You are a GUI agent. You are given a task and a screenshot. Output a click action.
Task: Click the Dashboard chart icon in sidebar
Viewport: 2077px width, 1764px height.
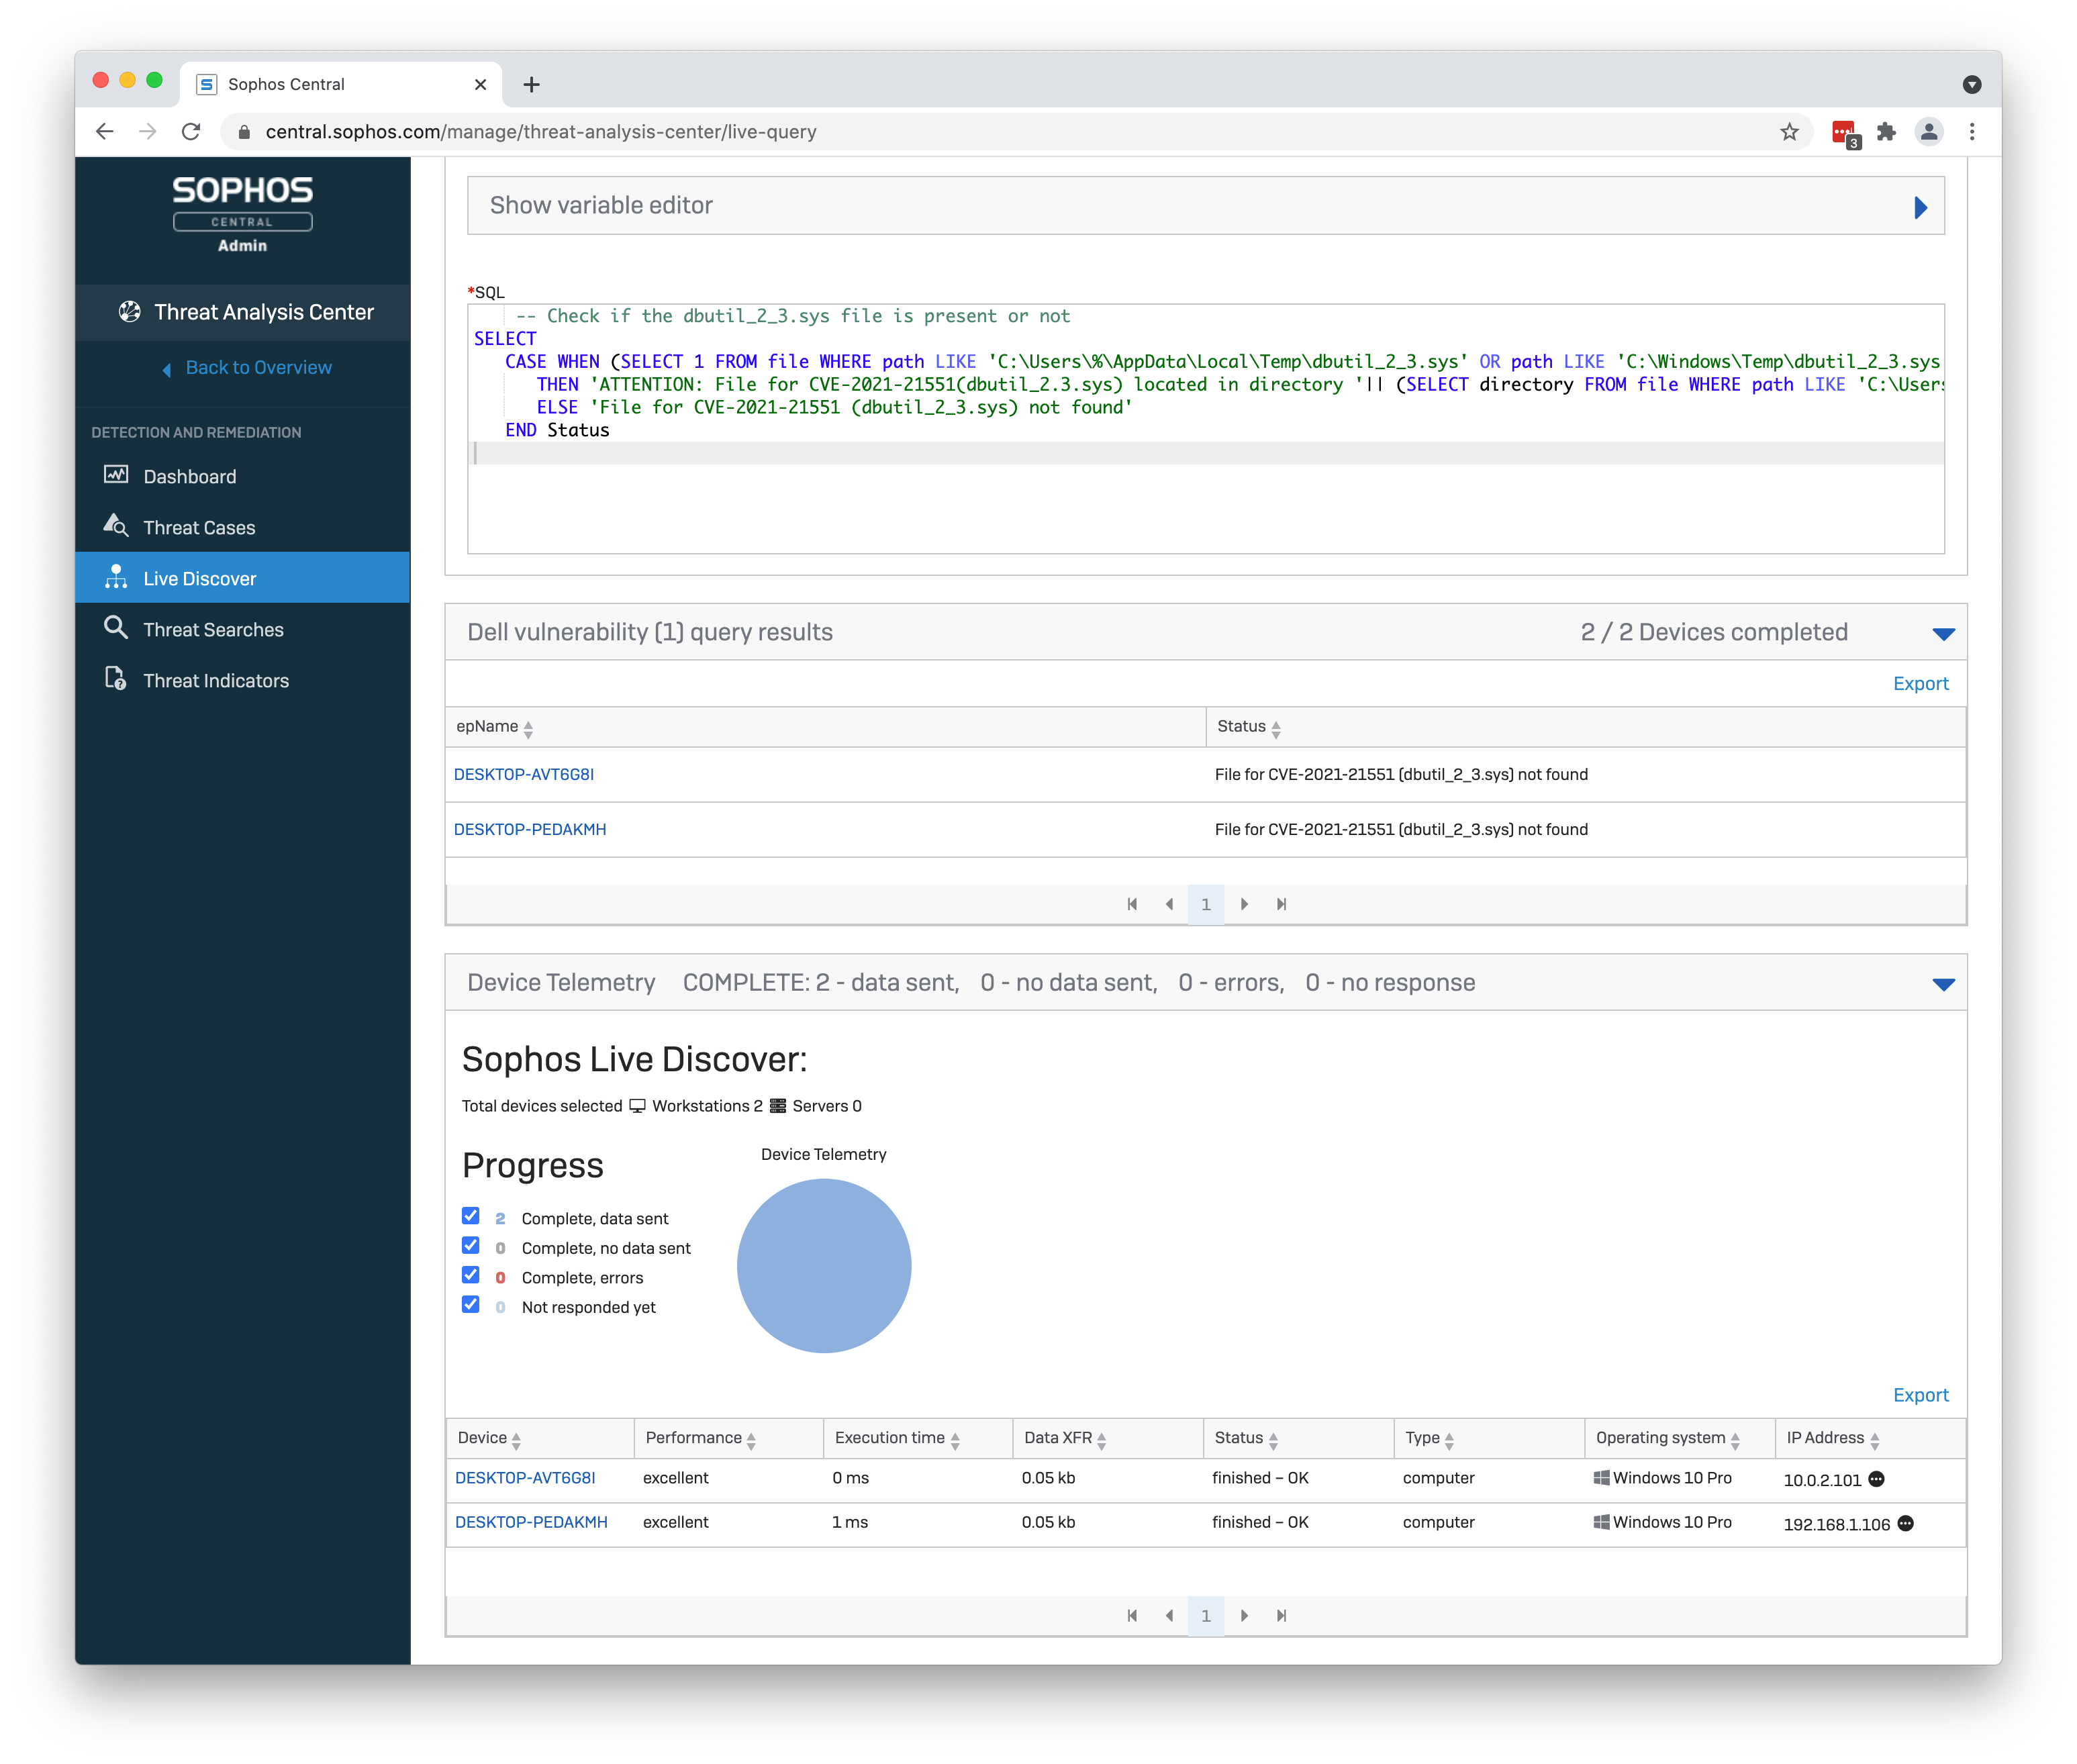(116, 475)
